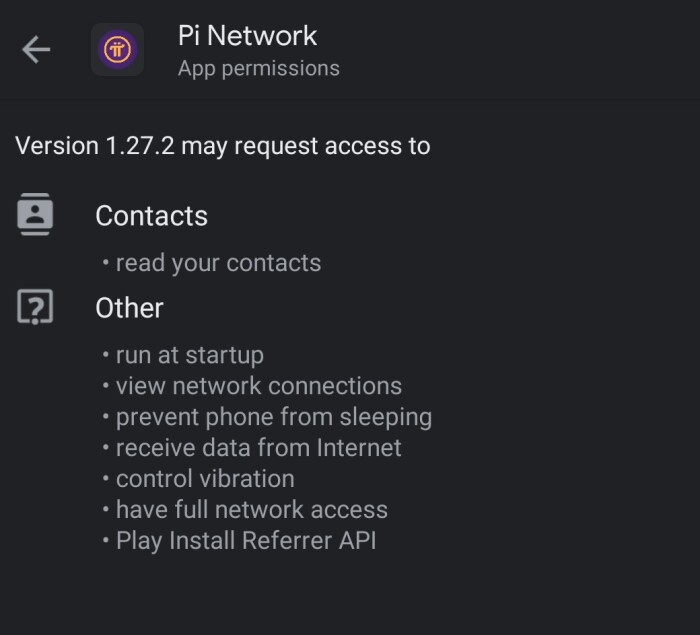The image size is (700, 635).
Task: Select the Contacts category icon
Action: [35, 214]
